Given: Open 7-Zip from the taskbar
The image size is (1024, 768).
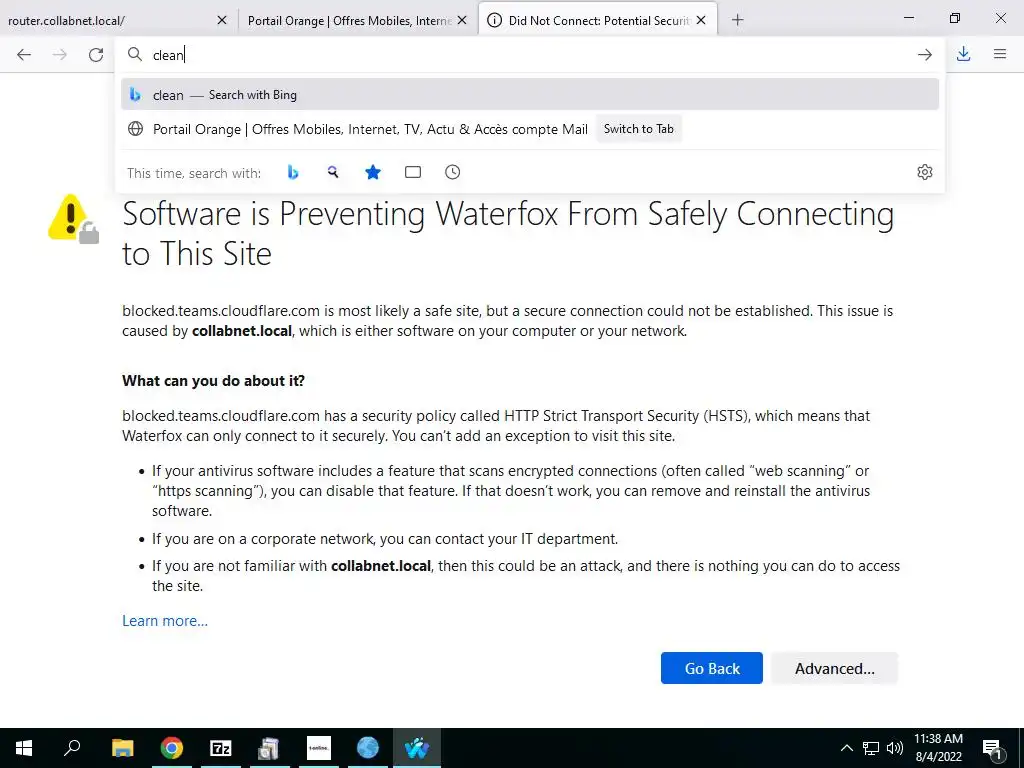Looking at the screenshot, I should (221, 748).
